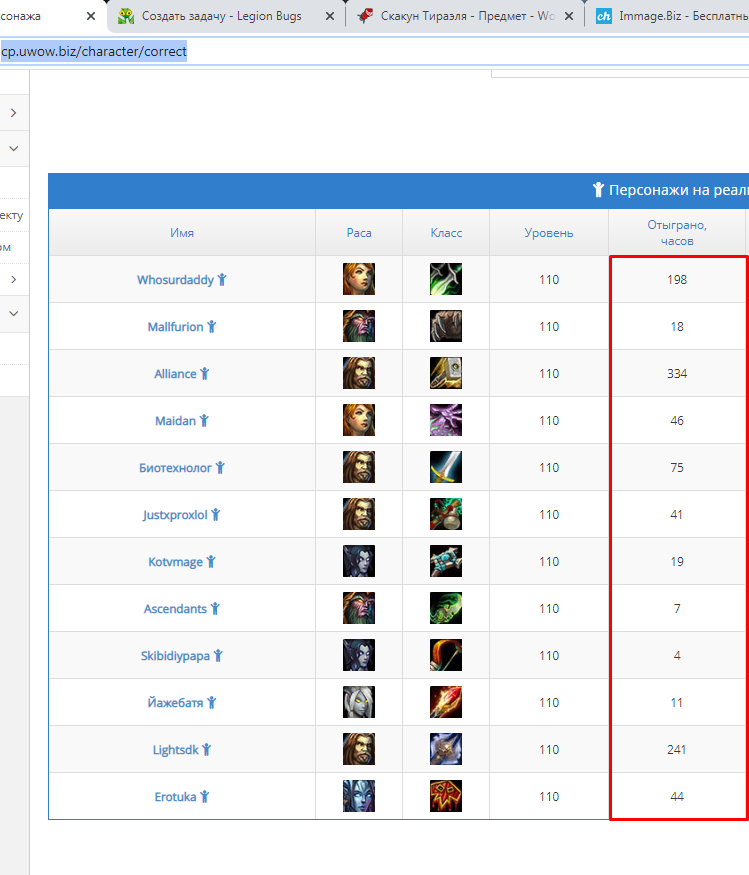
Task: Click the browser address bar URL
Action: coord(94,51)
